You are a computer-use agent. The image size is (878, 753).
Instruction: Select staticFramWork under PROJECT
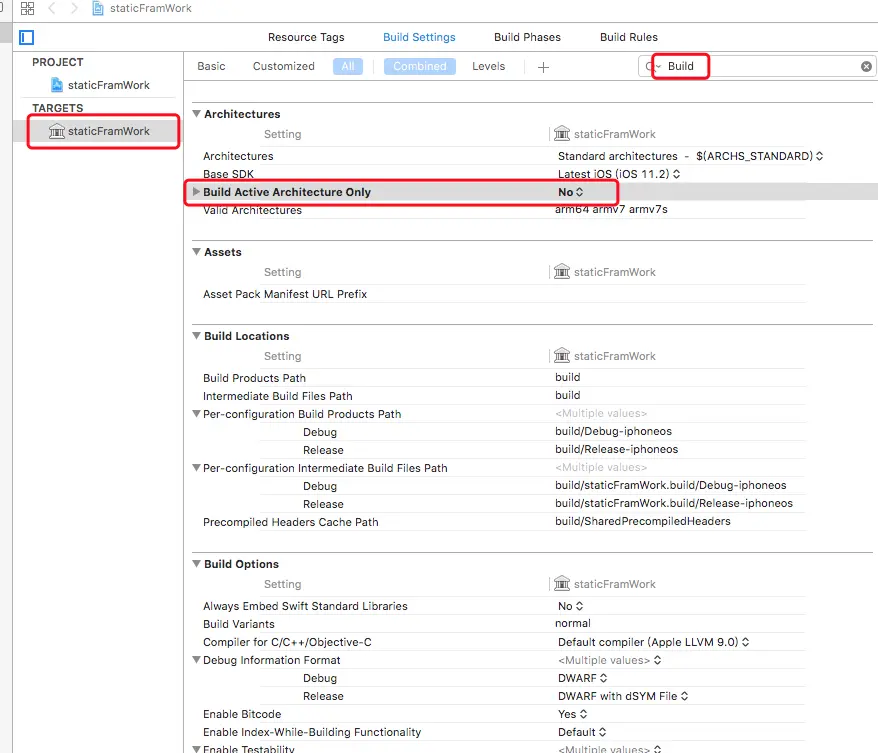tap(109, 85)
